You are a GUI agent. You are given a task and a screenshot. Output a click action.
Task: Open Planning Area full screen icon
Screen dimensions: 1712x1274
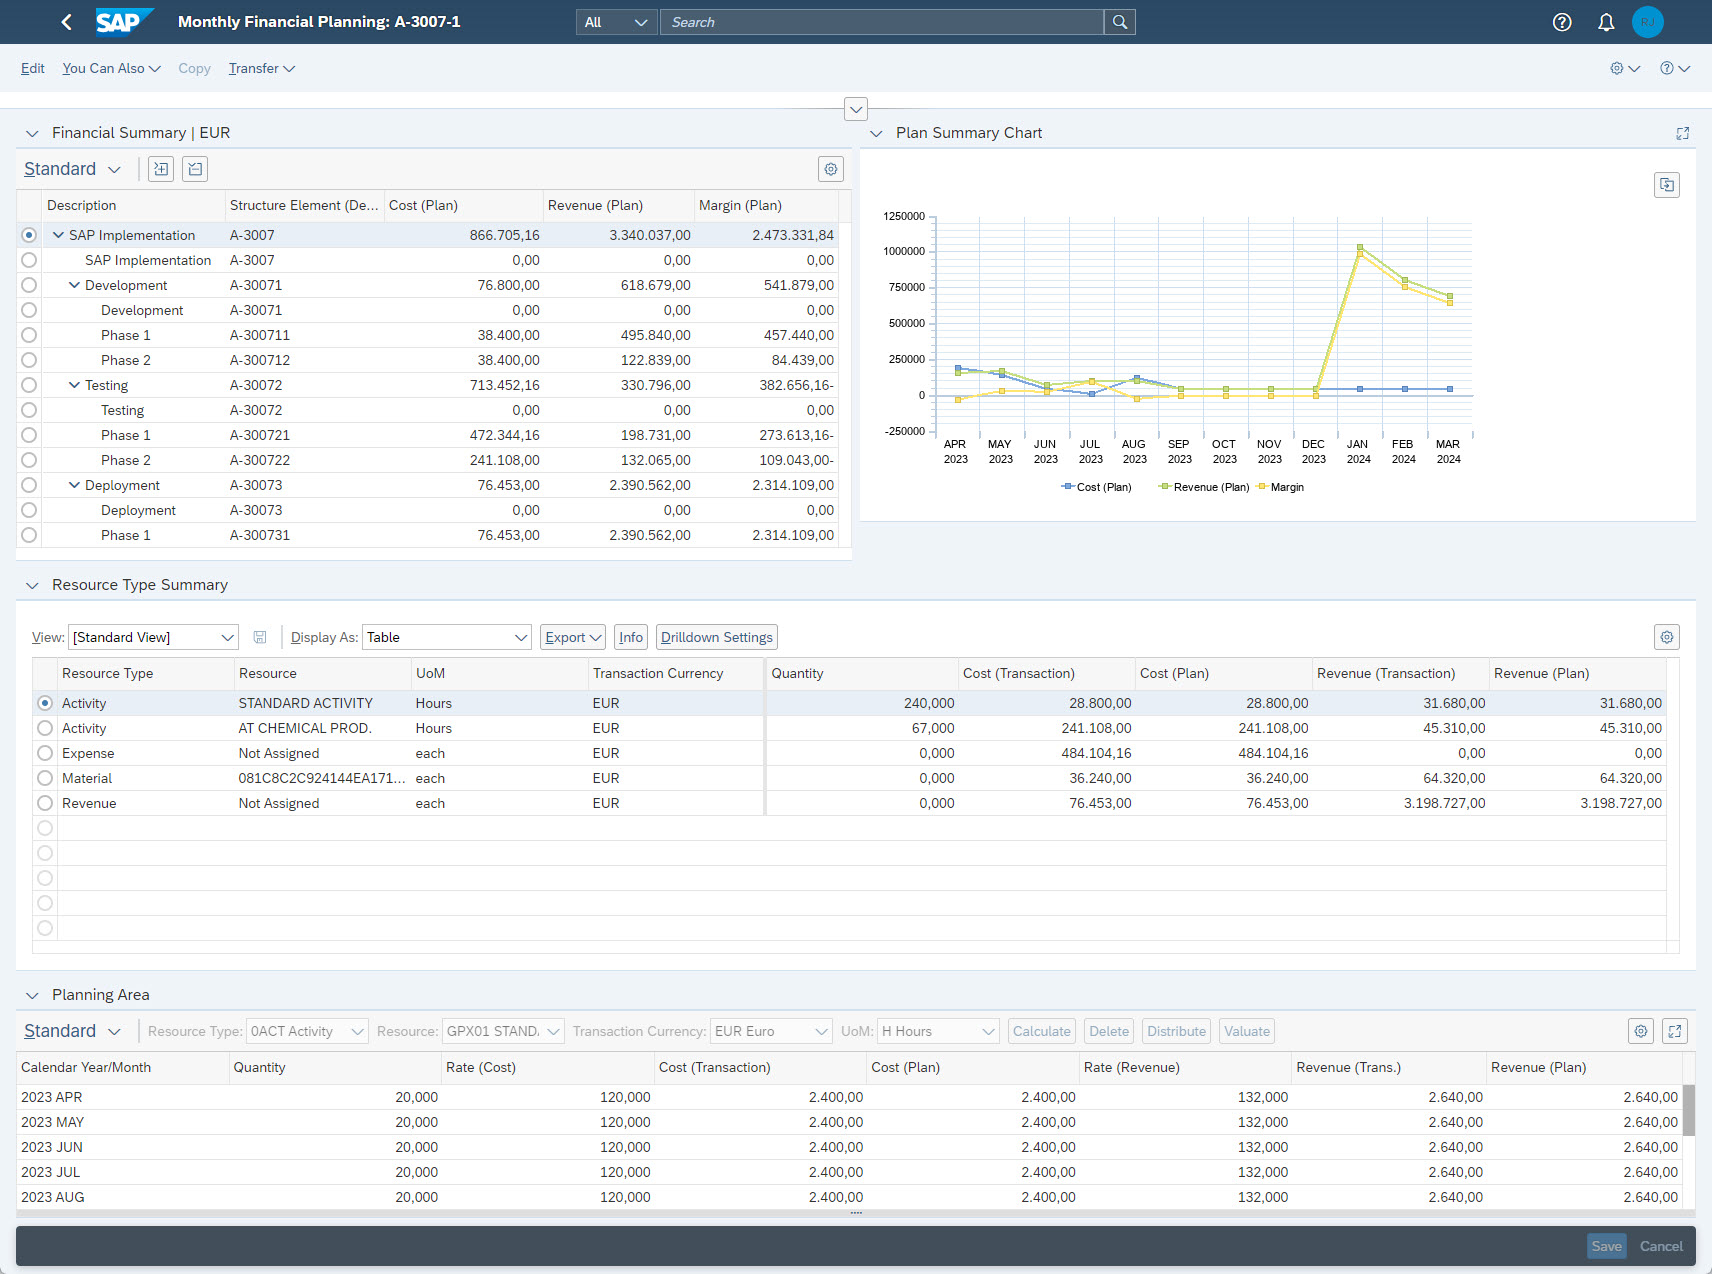point(1674,1031)
